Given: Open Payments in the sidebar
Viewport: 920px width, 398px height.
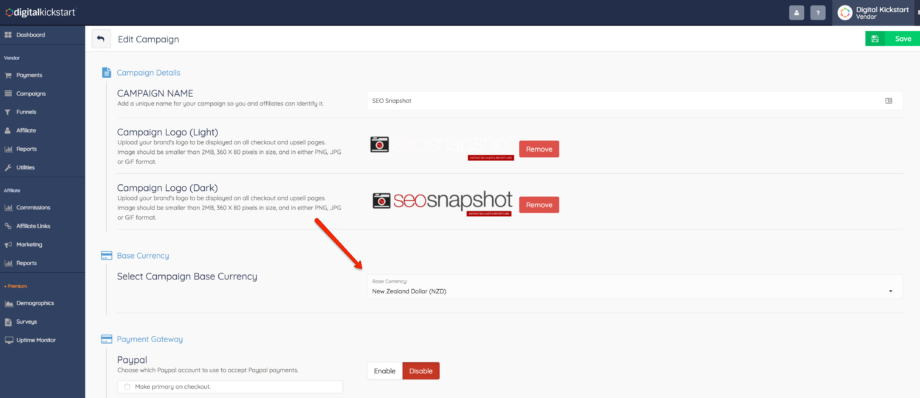Looking at the screenshot, I should point(29,75).
